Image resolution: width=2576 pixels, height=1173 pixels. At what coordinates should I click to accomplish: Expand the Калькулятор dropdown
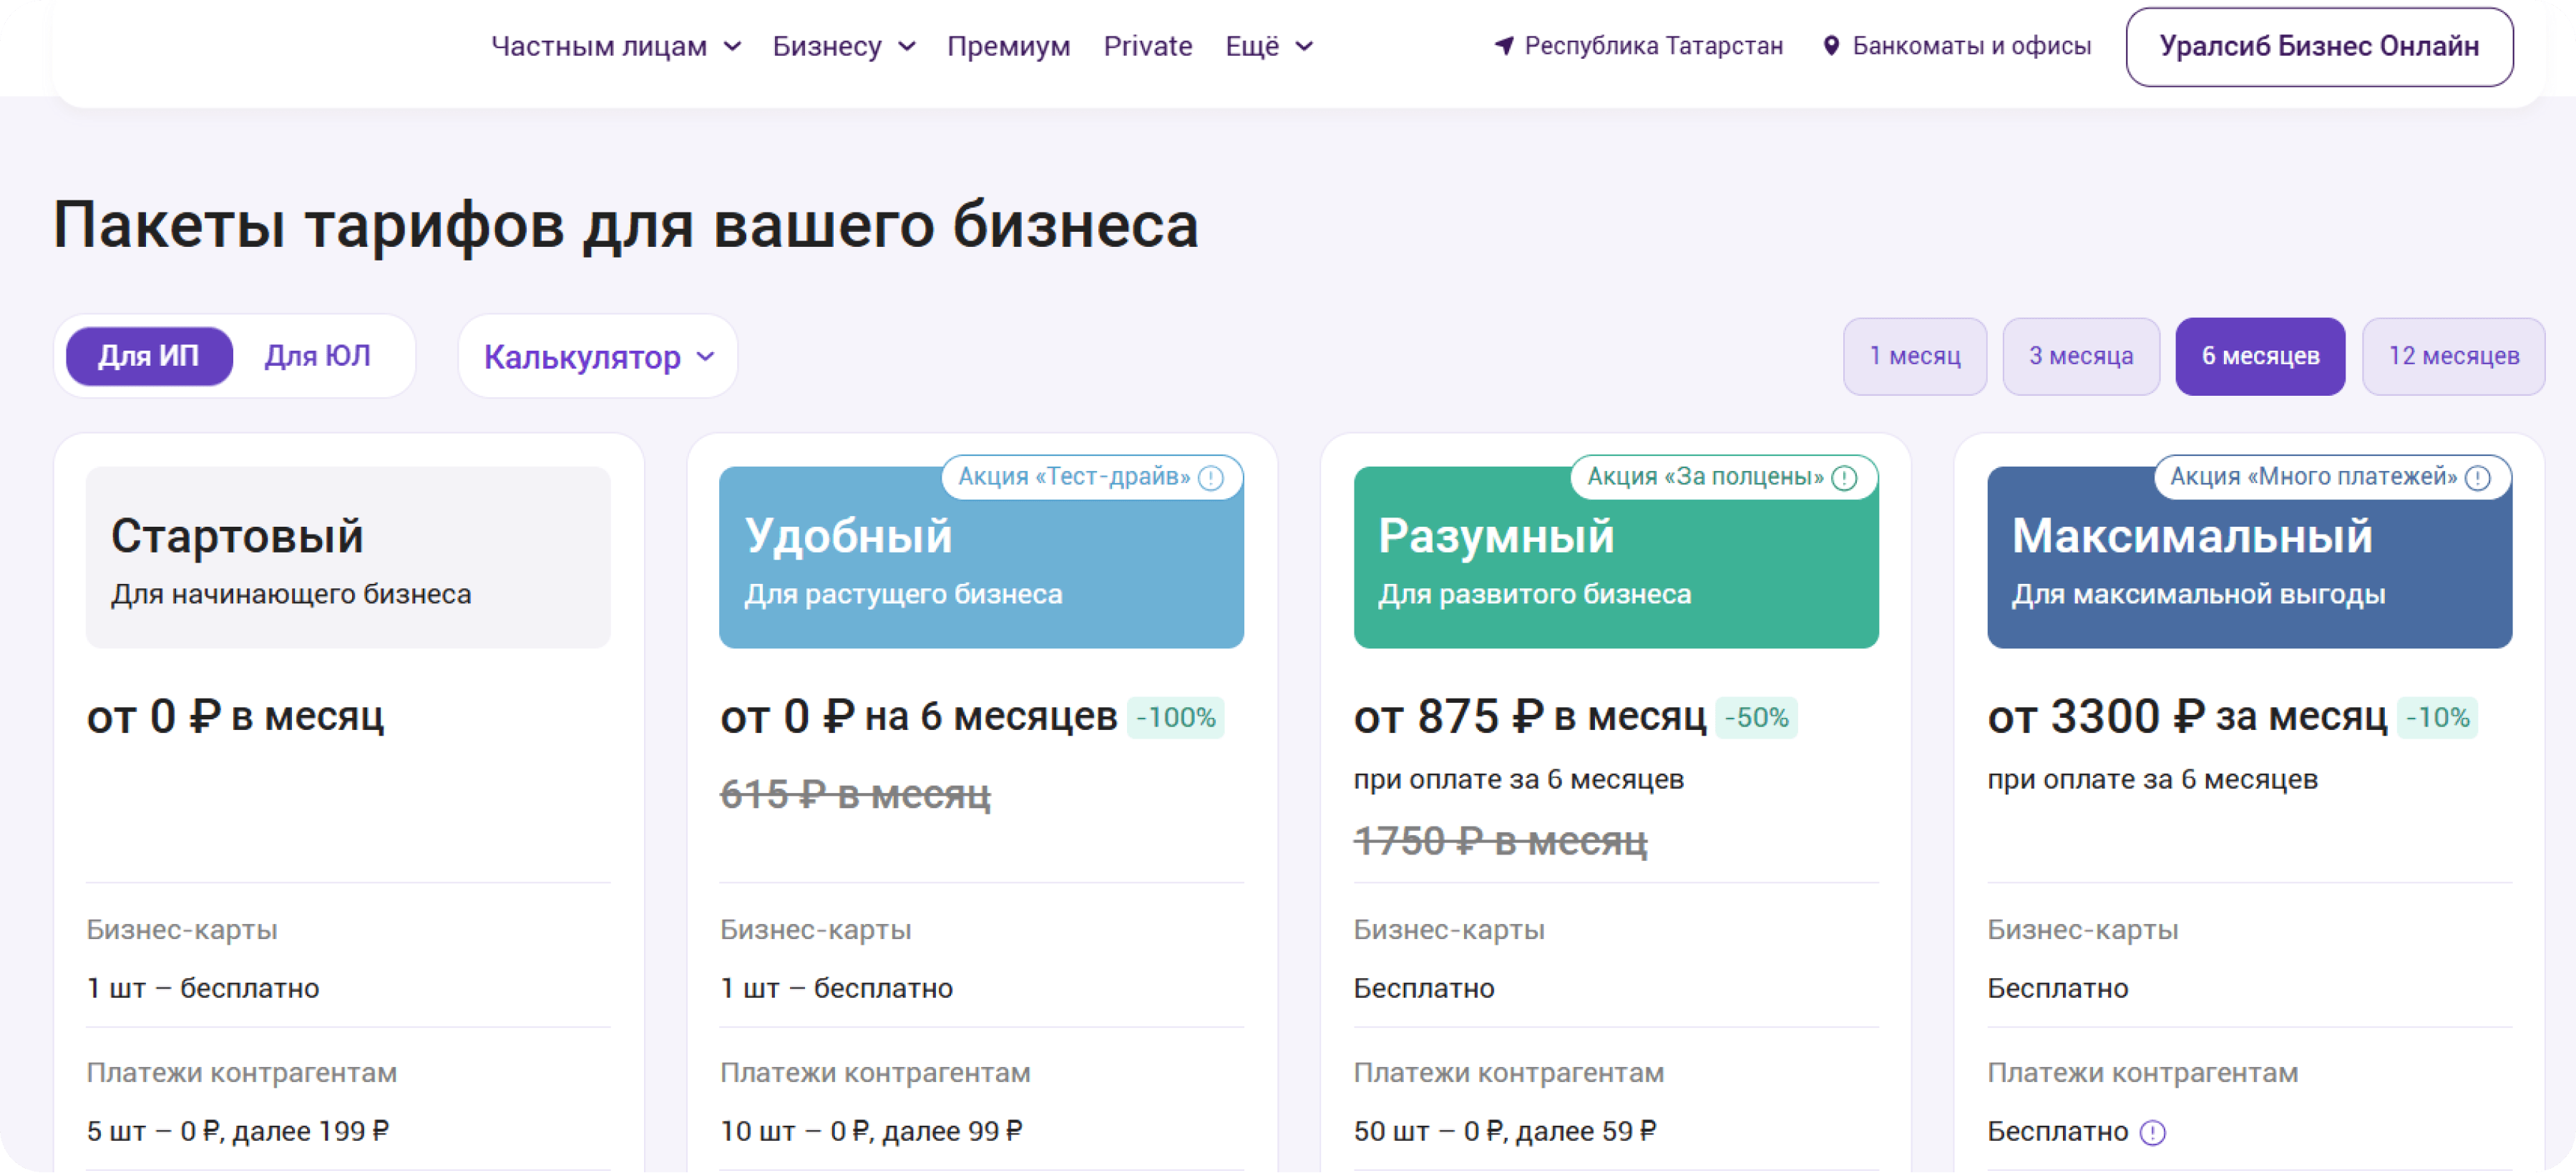click(598, 357)
